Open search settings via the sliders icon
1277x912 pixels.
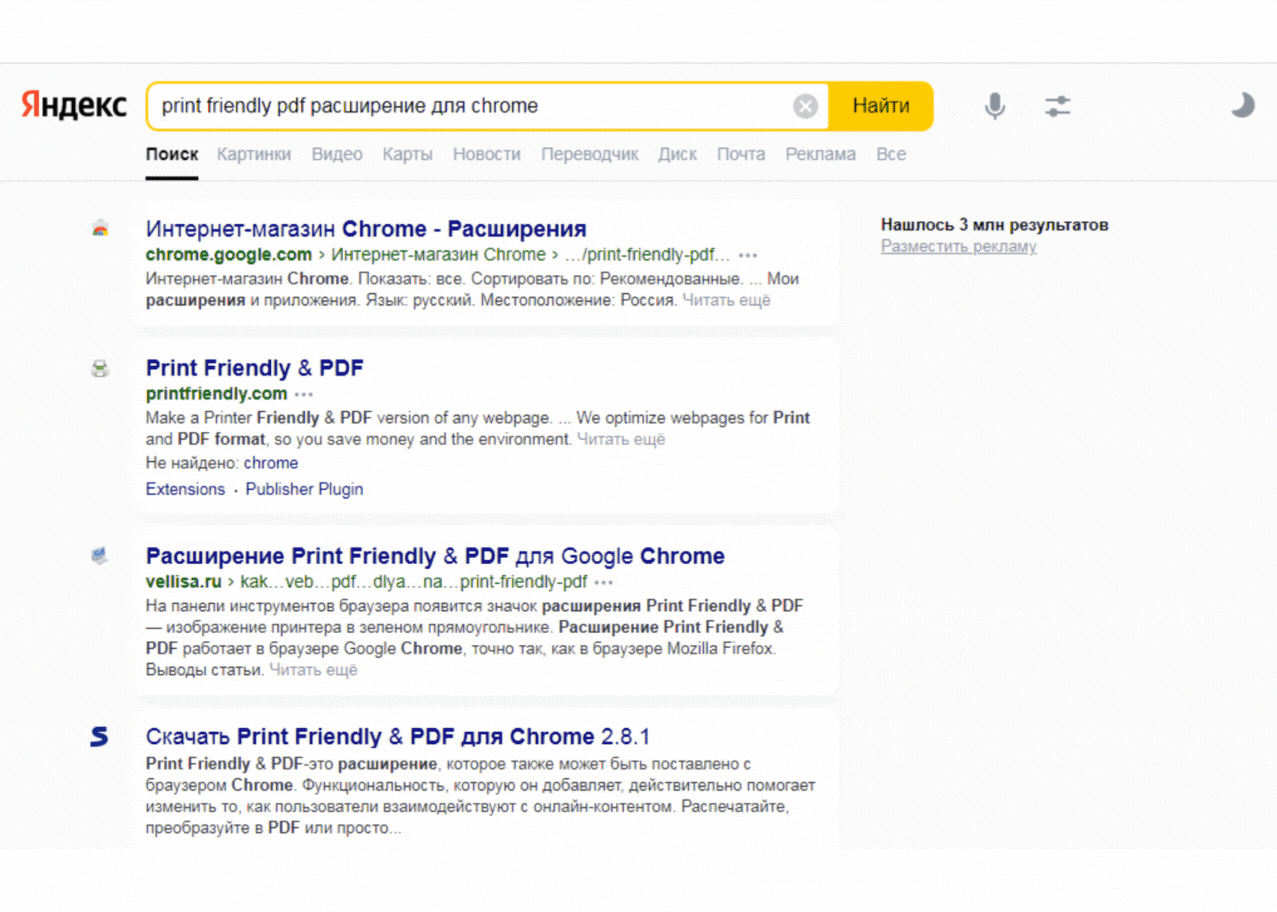pyautogui.click(x=1058, y=106)
